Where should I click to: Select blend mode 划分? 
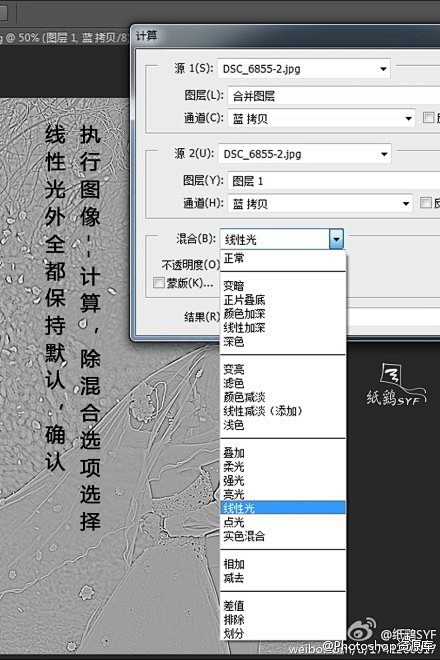coord(283,633)
